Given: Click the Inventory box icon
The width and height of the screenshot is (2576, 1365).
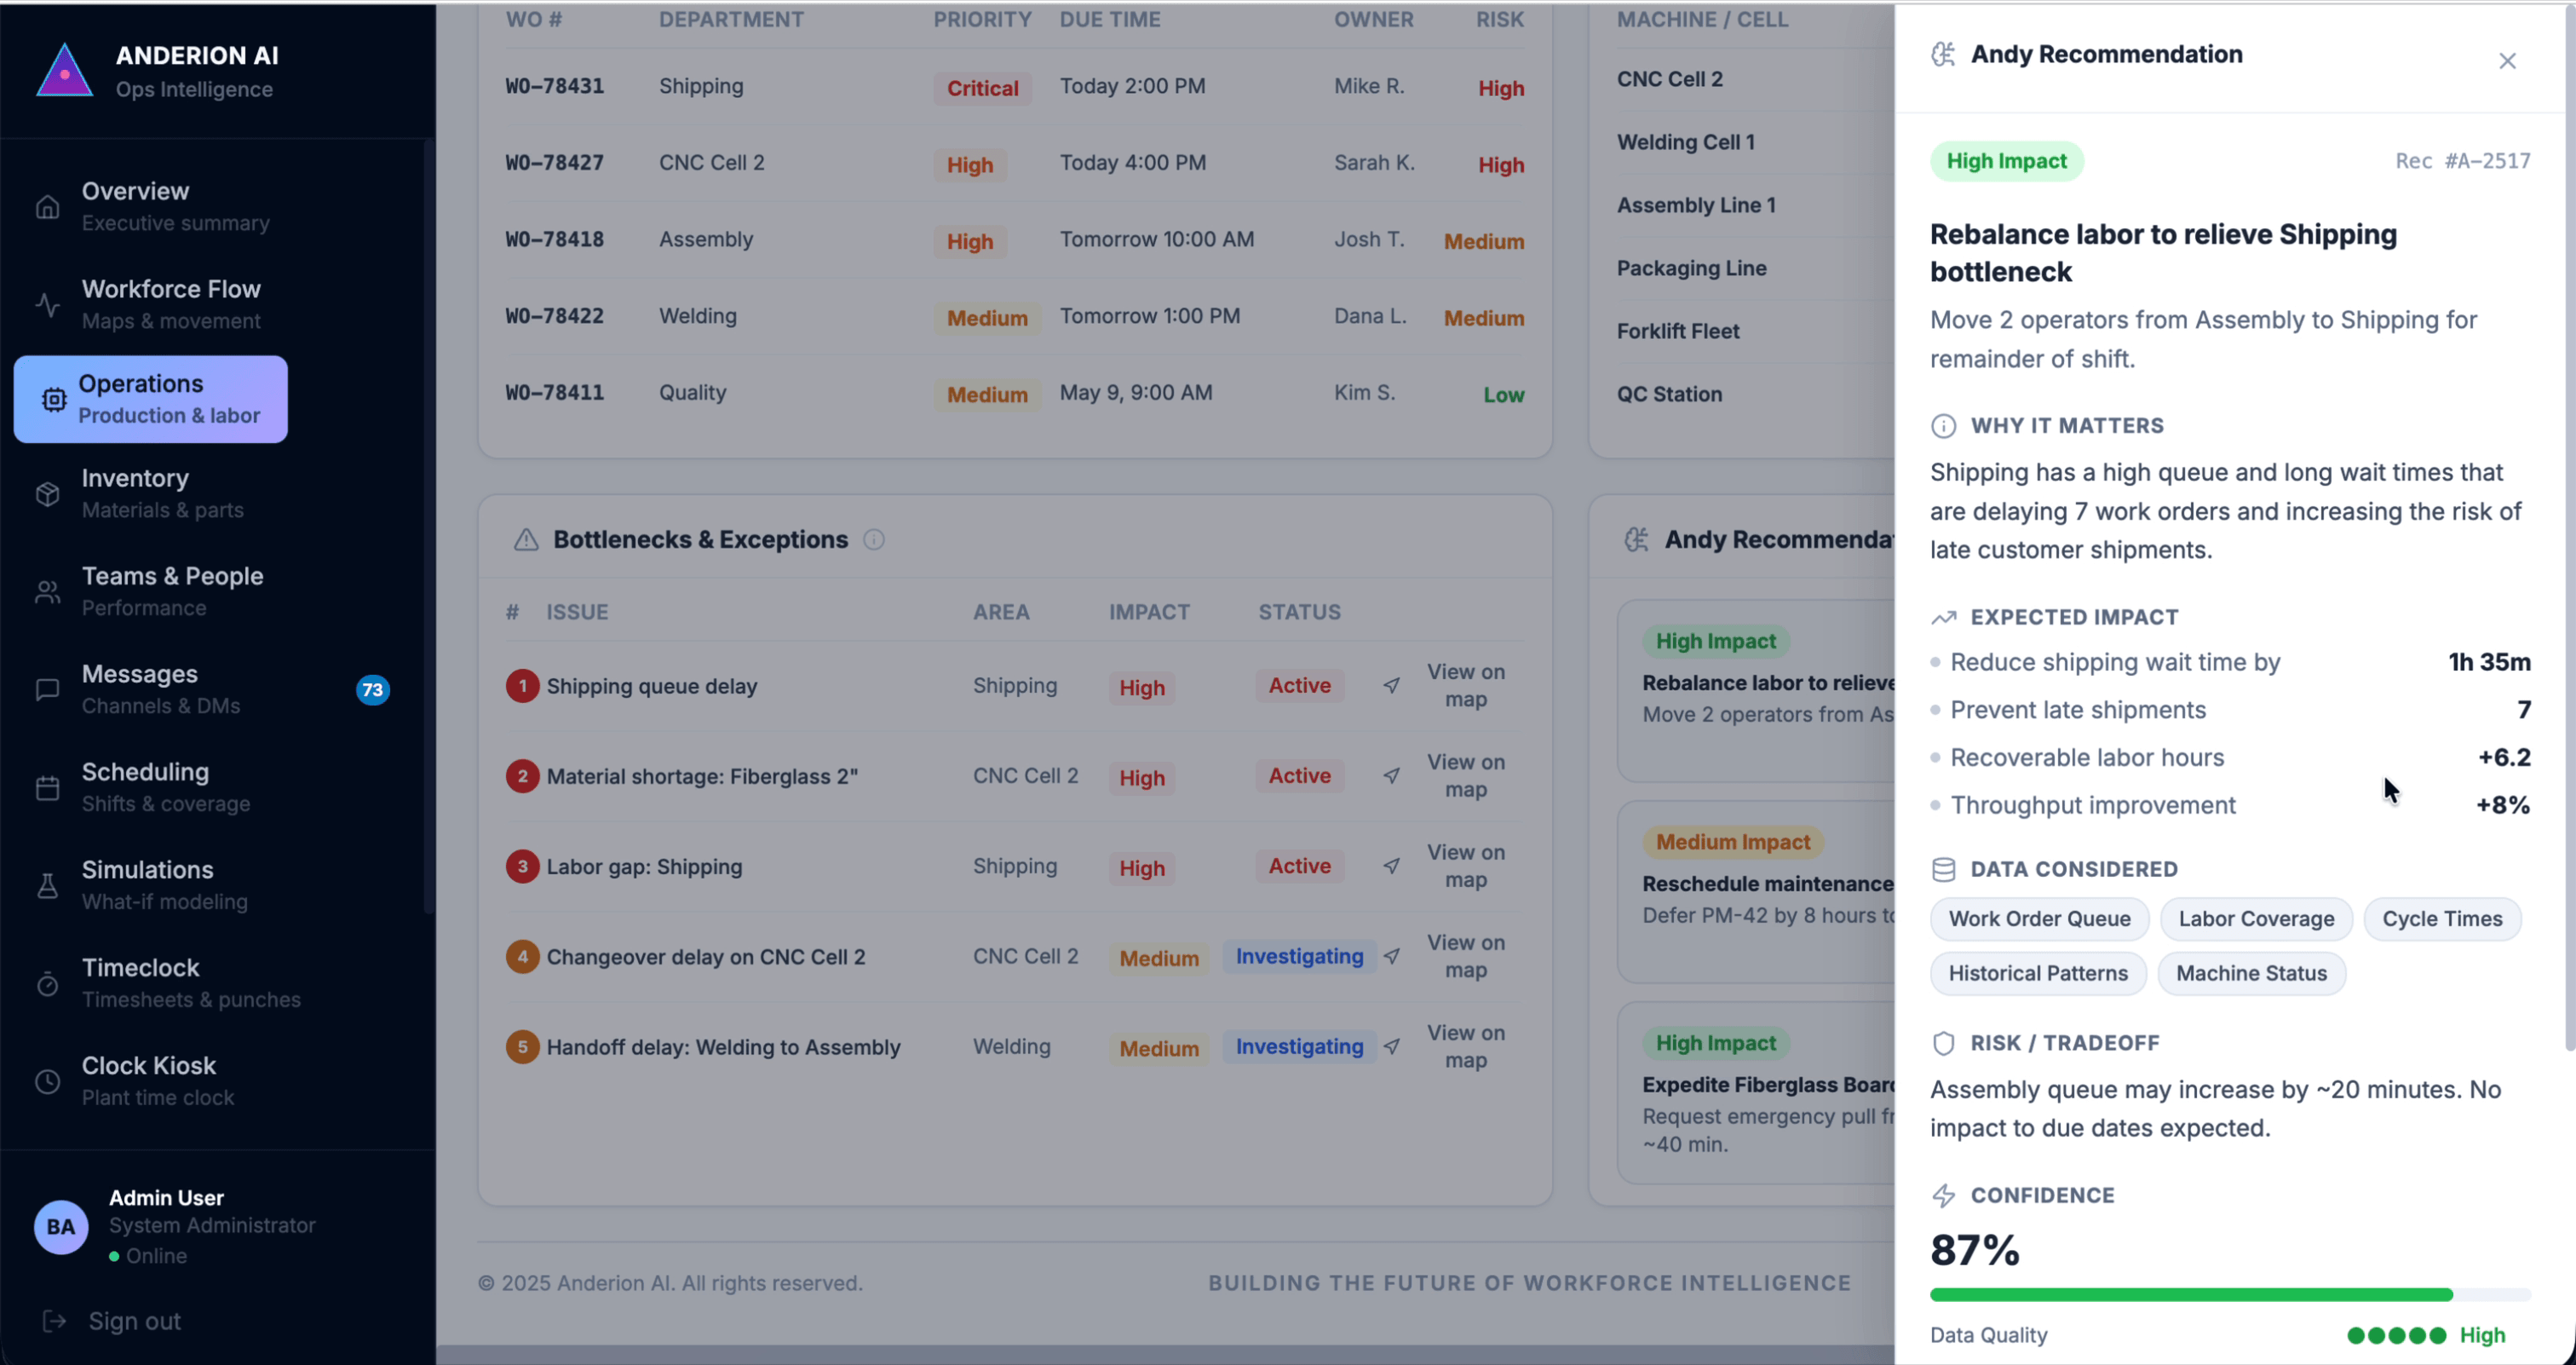Looking at the screenshot, I should point(48,494).
